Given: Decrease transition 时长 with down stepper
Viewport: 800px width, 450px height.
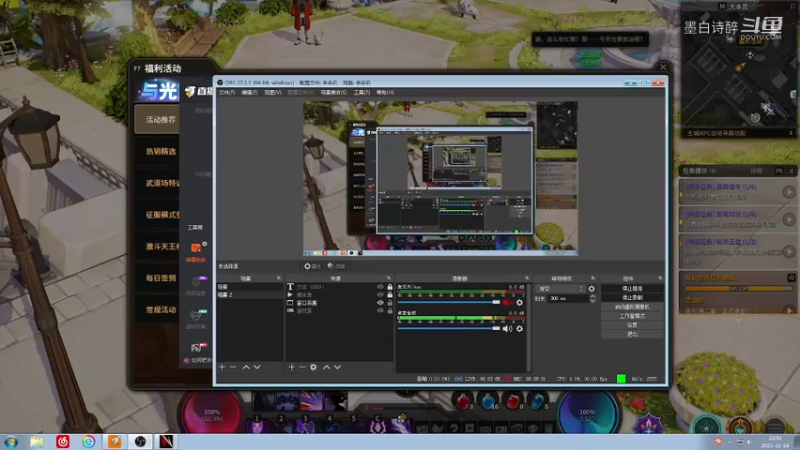Looking at the screenshot, I should tap(592, 301).
